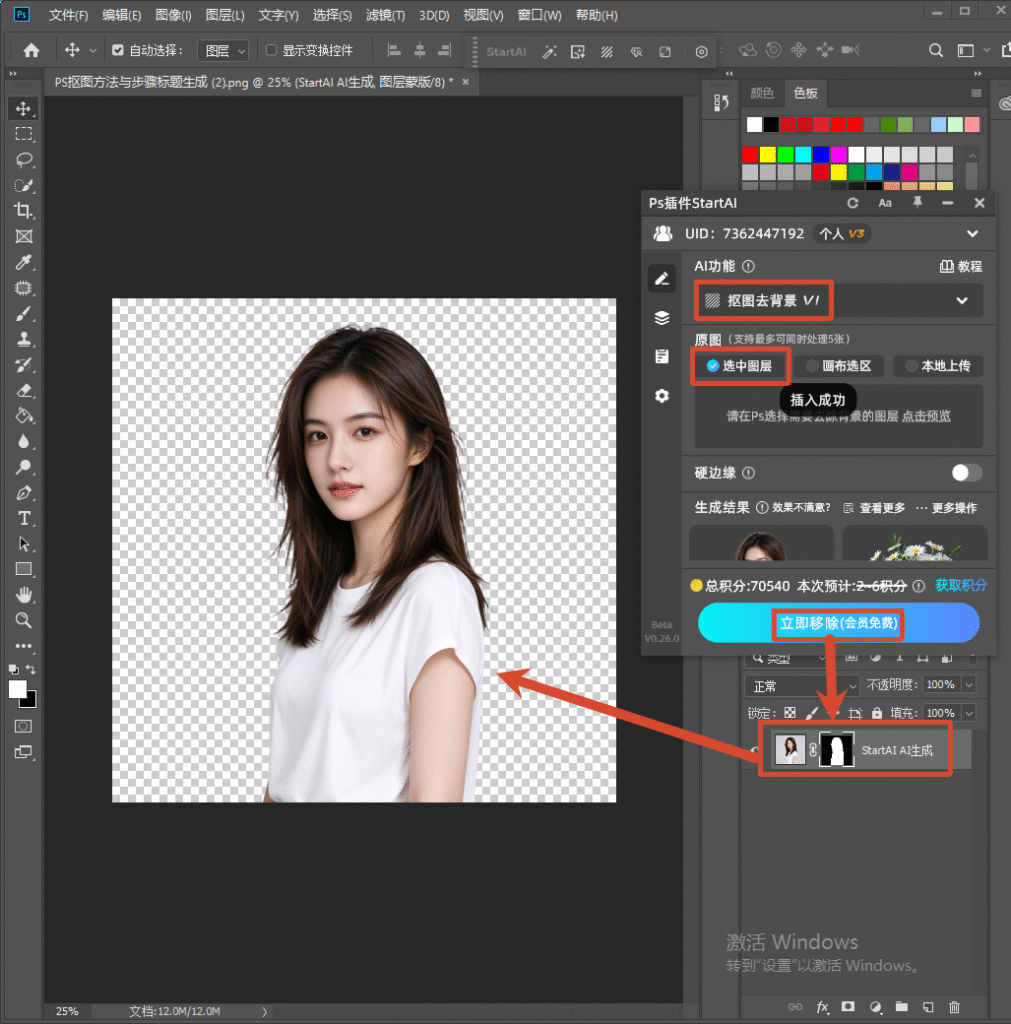Select the Clone Stamp tool
The width and height of the screenshot is (1011, 1024).
pyautogui.click(x=24, y=339)
